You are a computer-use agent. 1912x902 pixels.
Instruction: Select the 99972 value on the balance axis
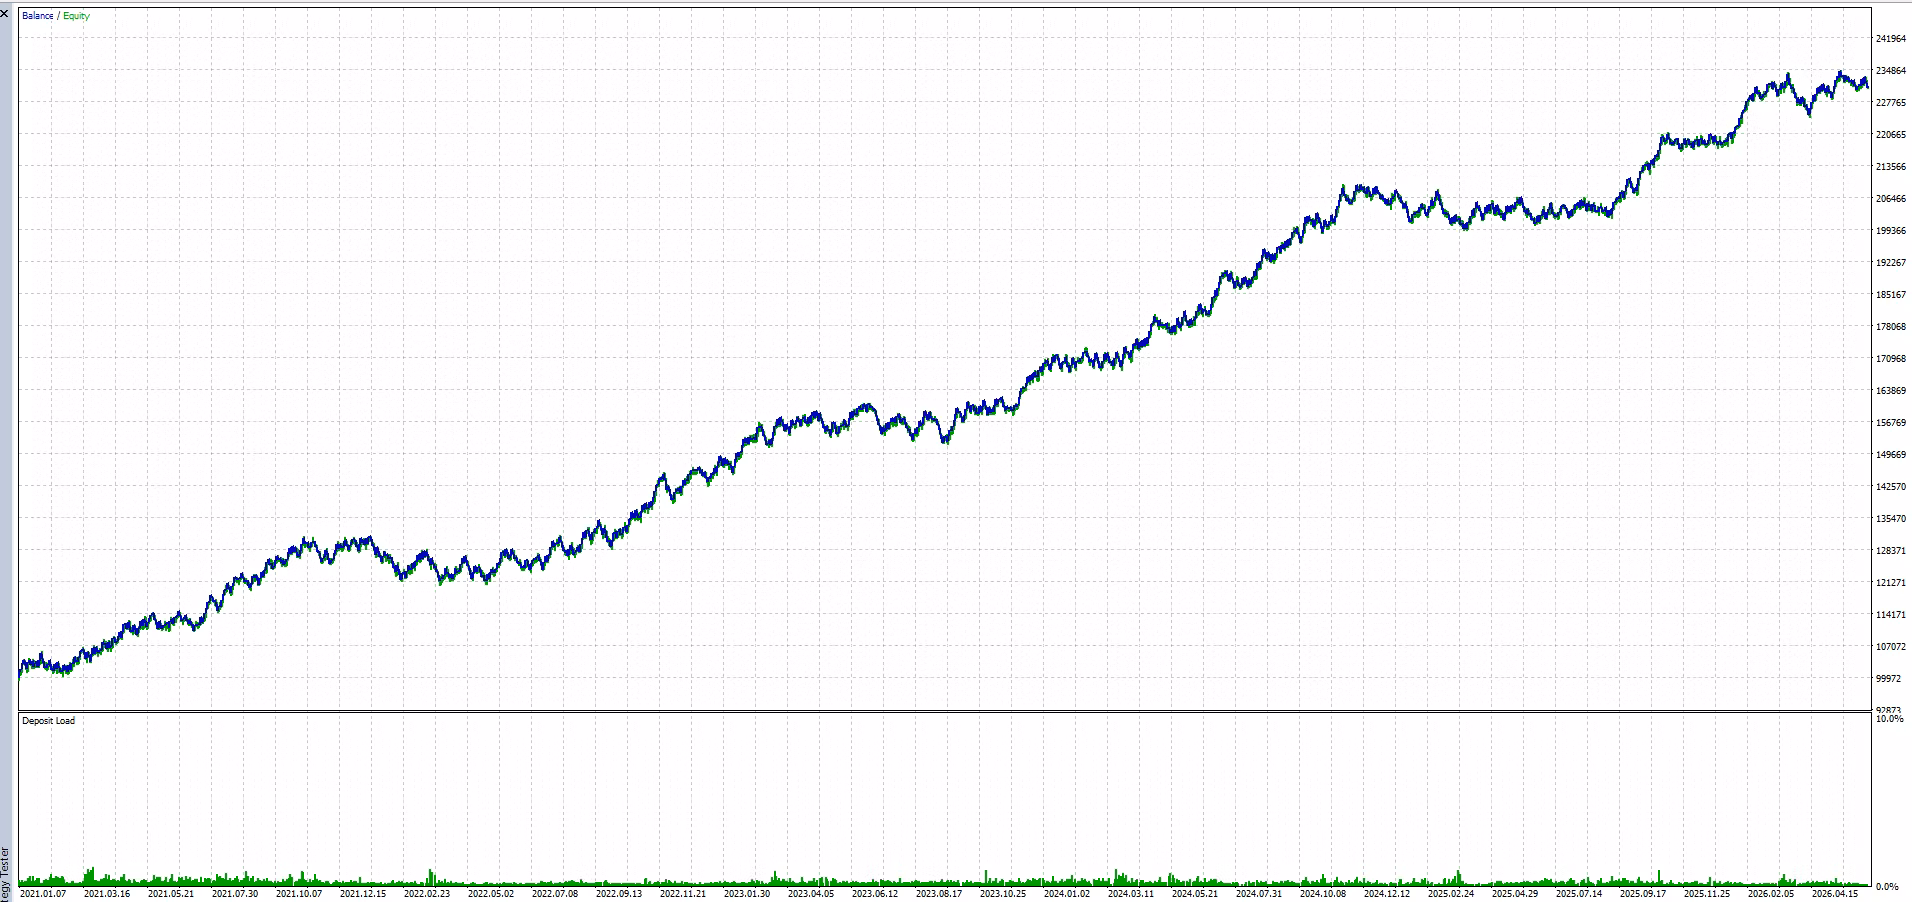pos(1888,679)
